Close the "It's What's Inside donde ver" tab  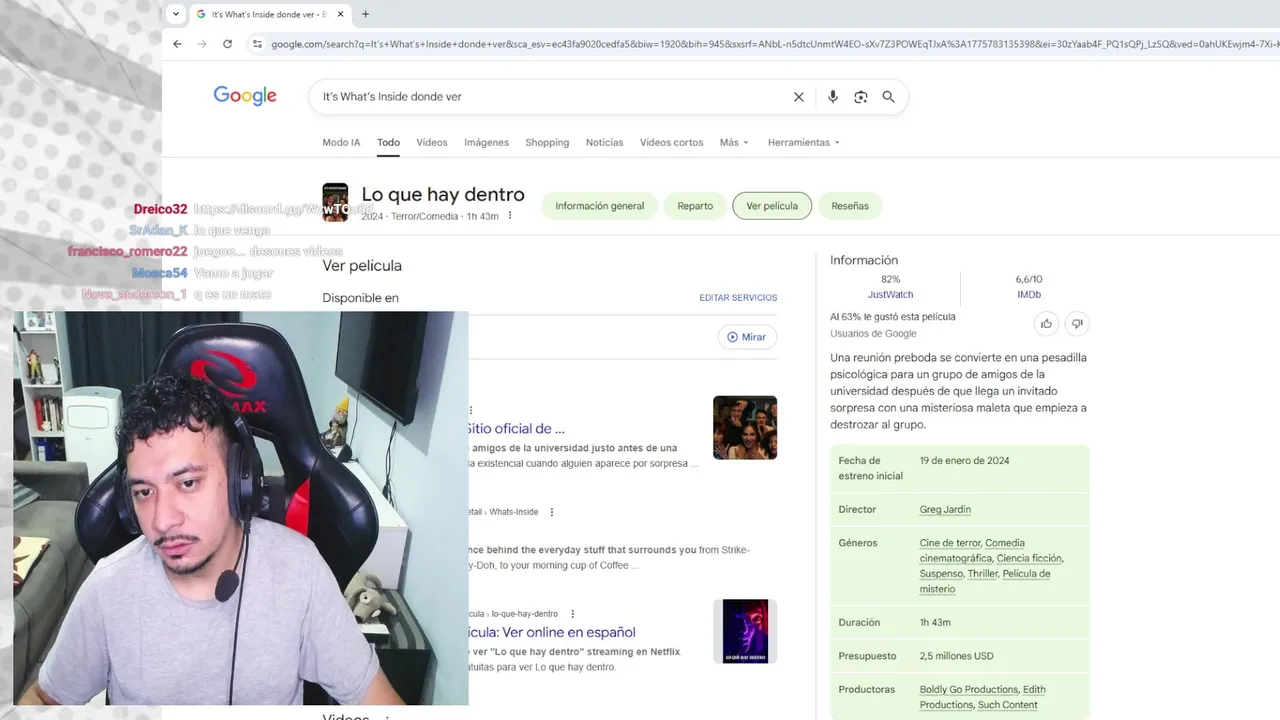point(341,14)
